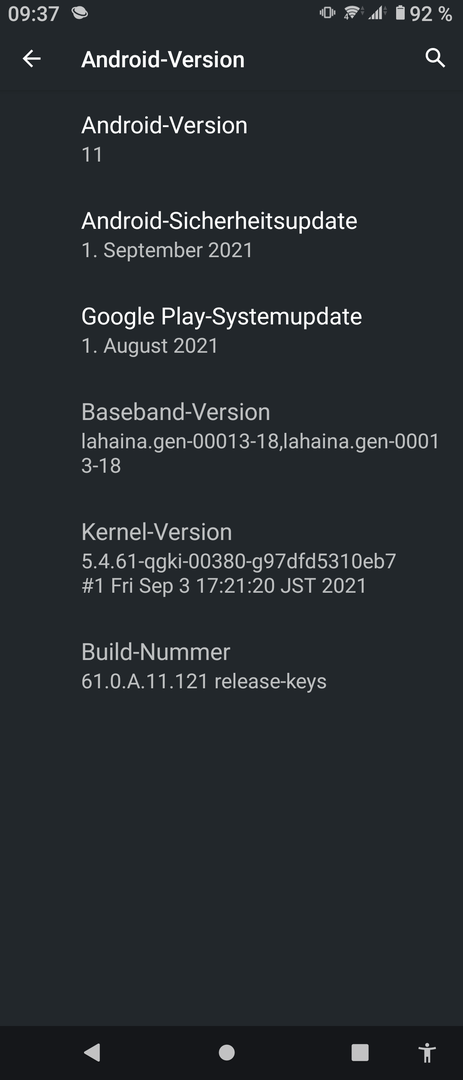
Task: Open recent apps square button
Action: click(x=360, y=1052)
